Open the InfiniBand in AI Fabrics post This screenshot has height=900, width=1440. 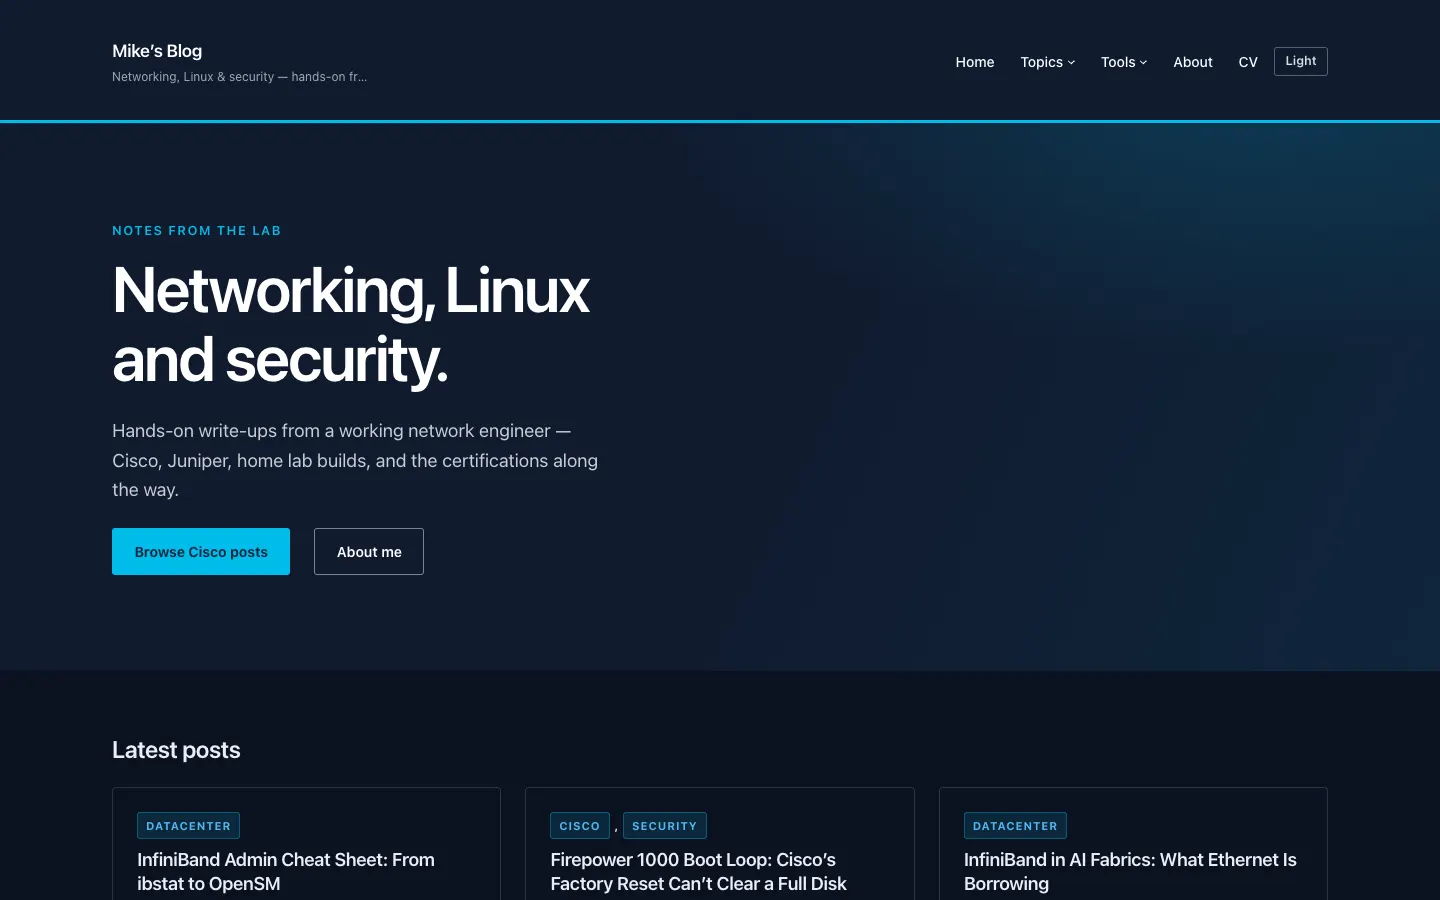(1130, 872)
